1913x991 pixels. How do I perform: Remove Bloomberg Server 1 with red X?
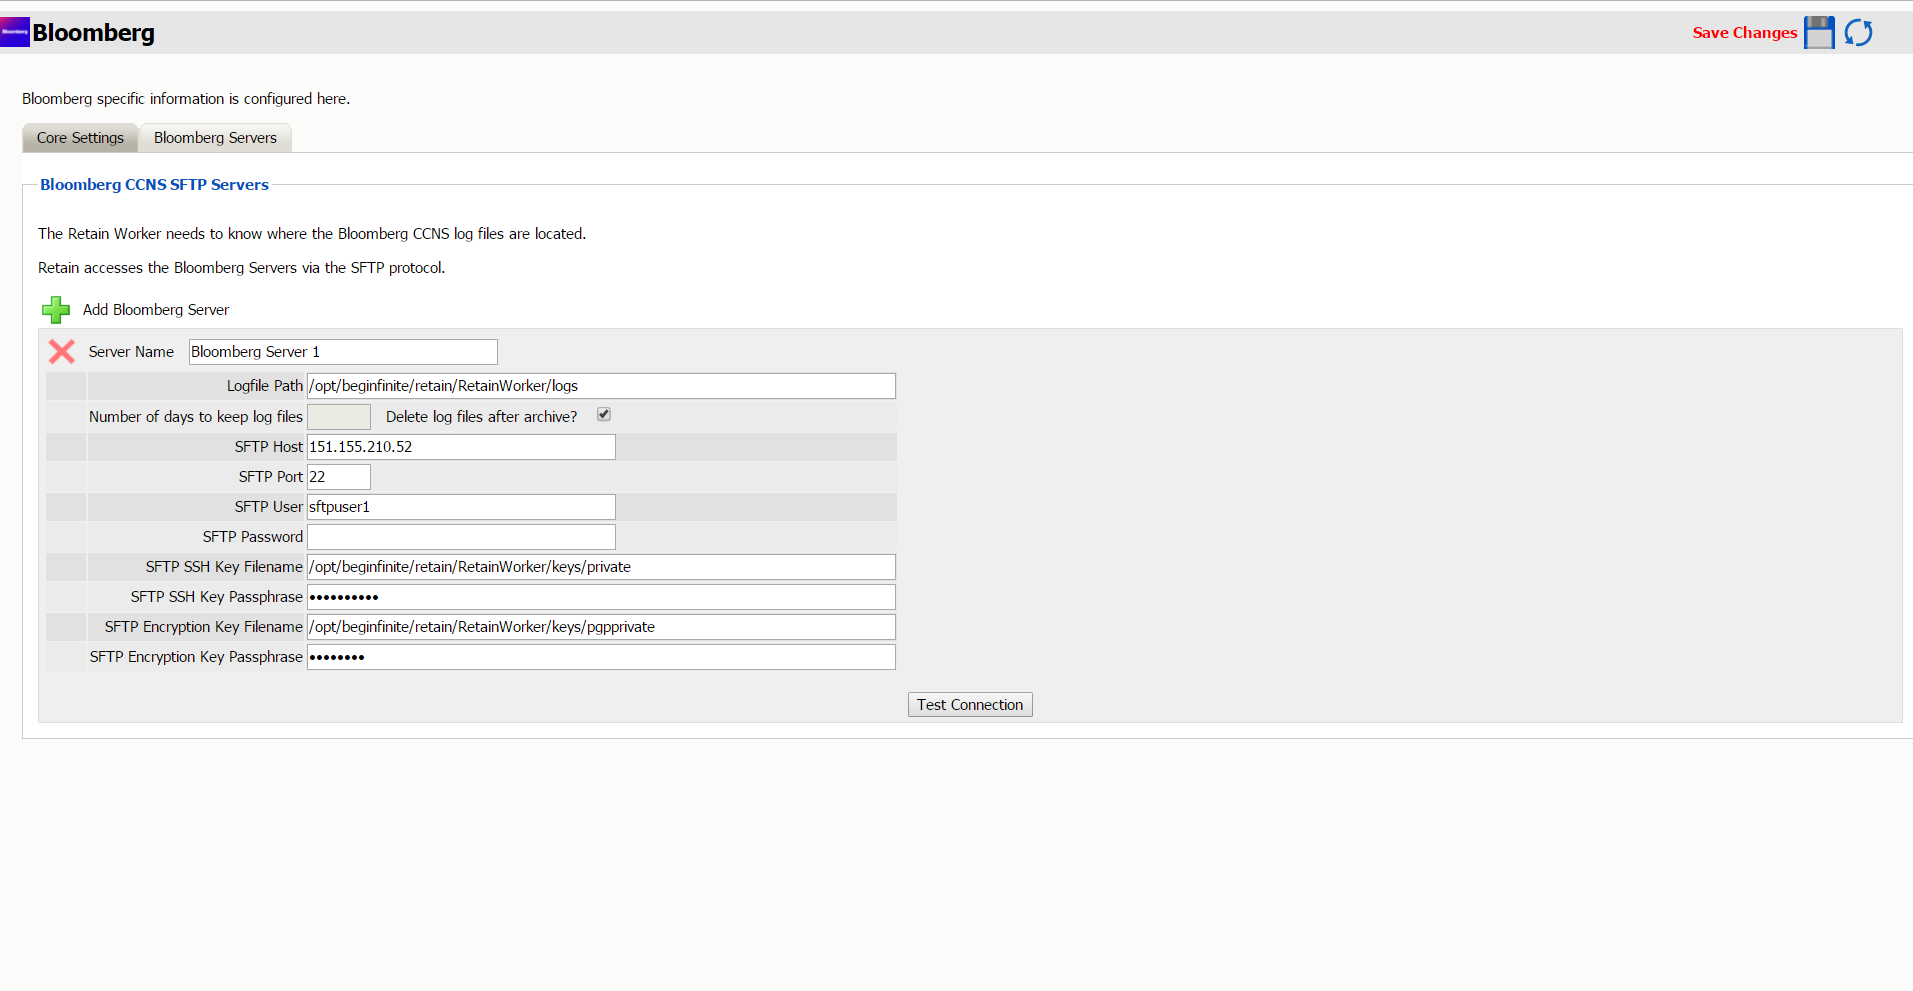click(62, 351)
